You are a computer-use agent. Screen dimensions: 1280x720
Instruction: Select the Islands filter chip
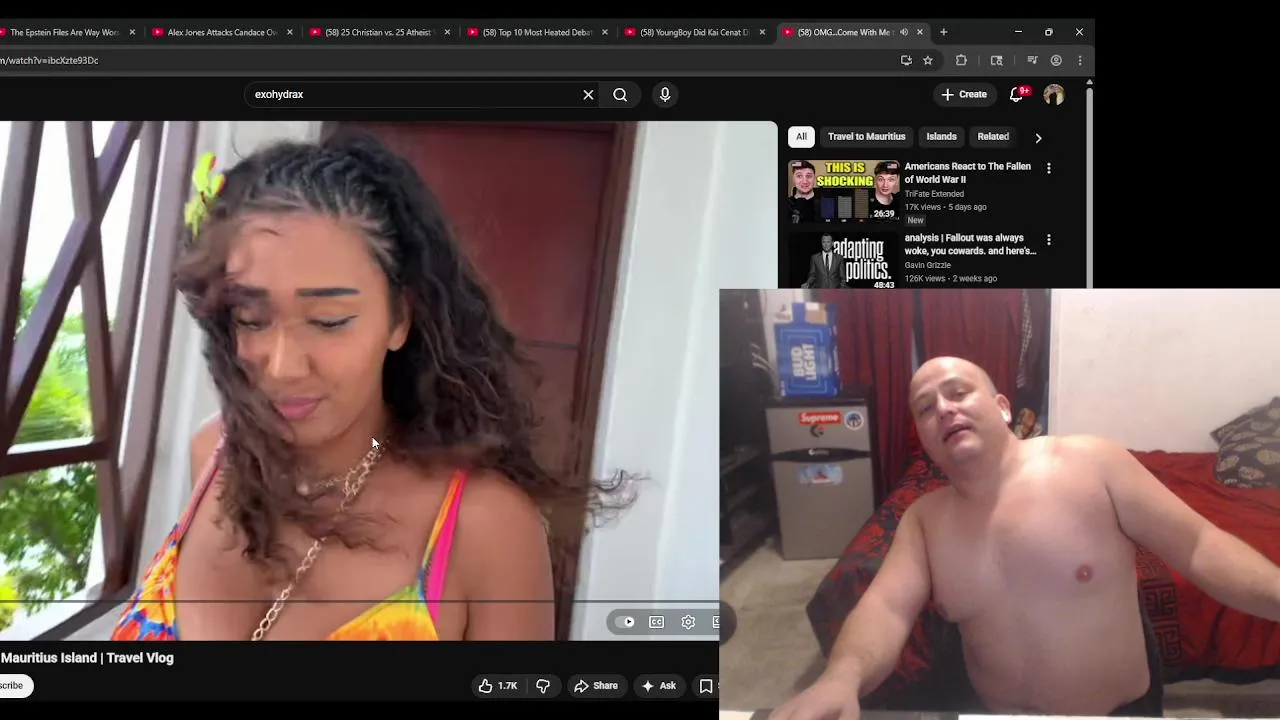941,137
